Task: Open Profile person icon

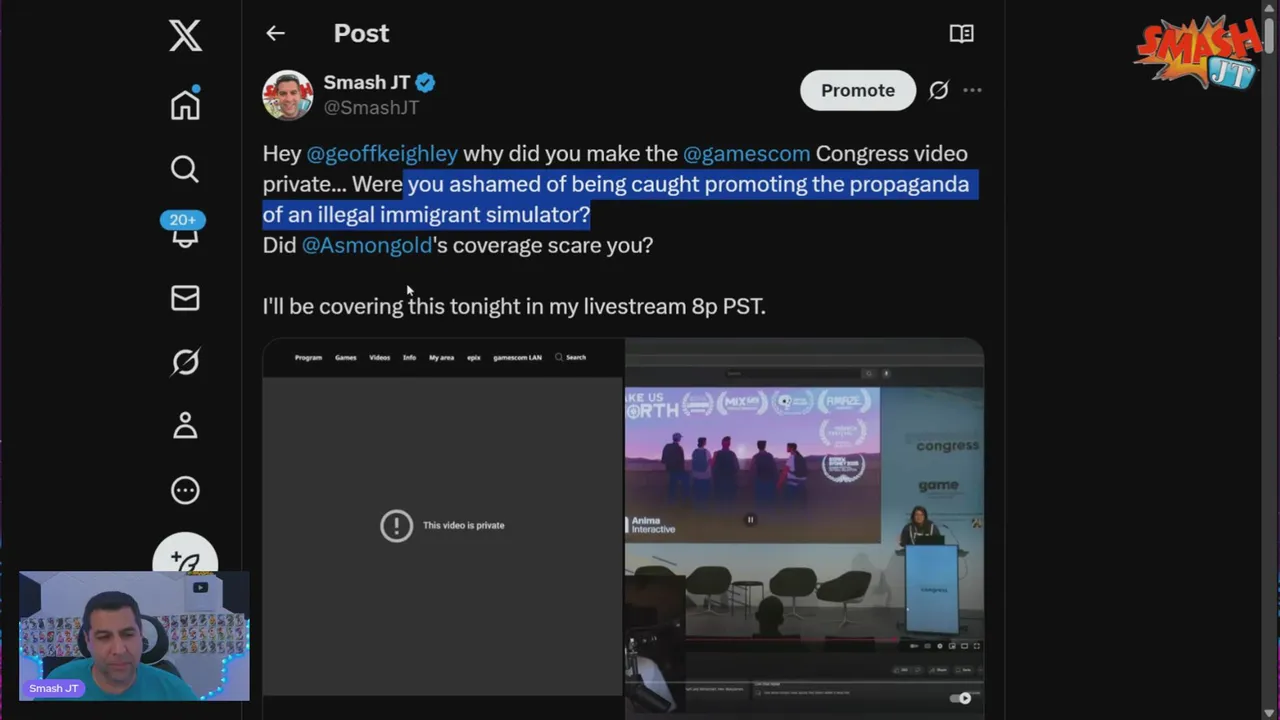Action: [x=185, y=426]
